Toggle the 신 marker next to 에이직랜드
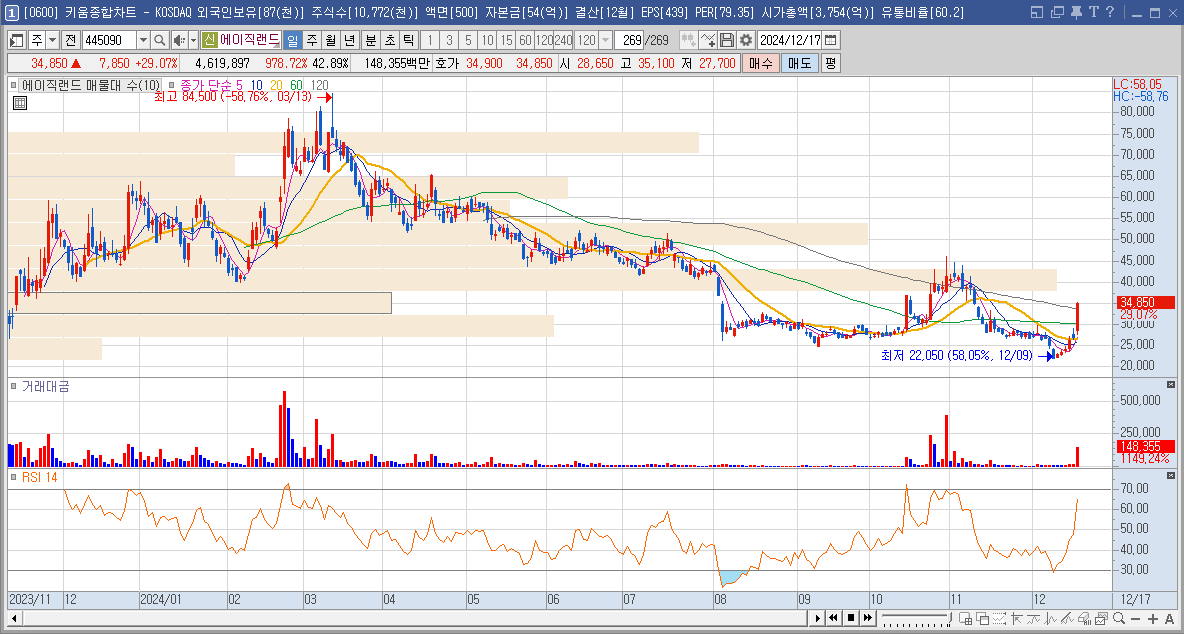Viewport: 1184px width, 634px height. pos(209,40)
